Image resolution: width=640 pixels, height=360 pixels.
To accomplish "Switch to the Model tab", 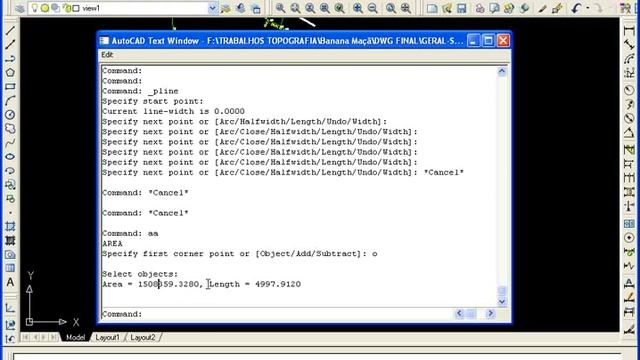I will 76,338.
